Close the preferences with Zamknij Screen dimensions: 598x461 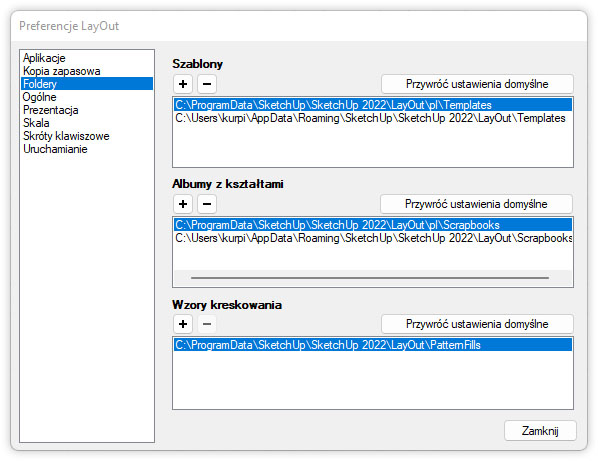pyautogui.click(x=540, y=431)
